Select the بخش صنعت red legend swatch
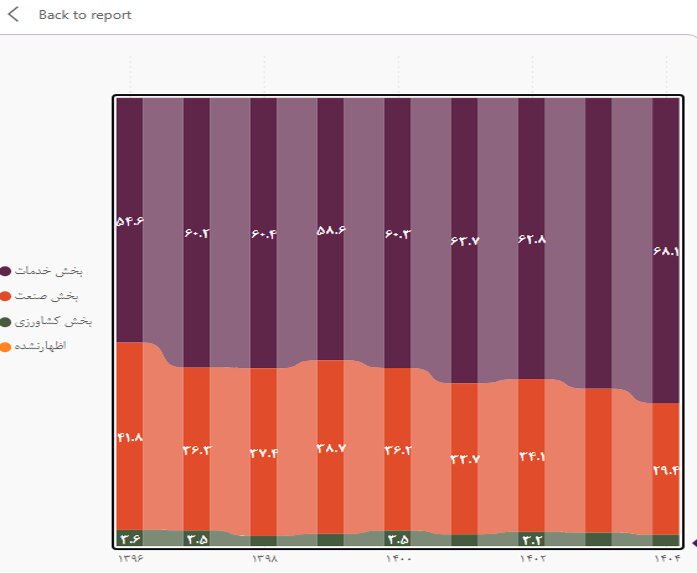The width and height of the screenshot is (697, 573). tap(5, 297)
